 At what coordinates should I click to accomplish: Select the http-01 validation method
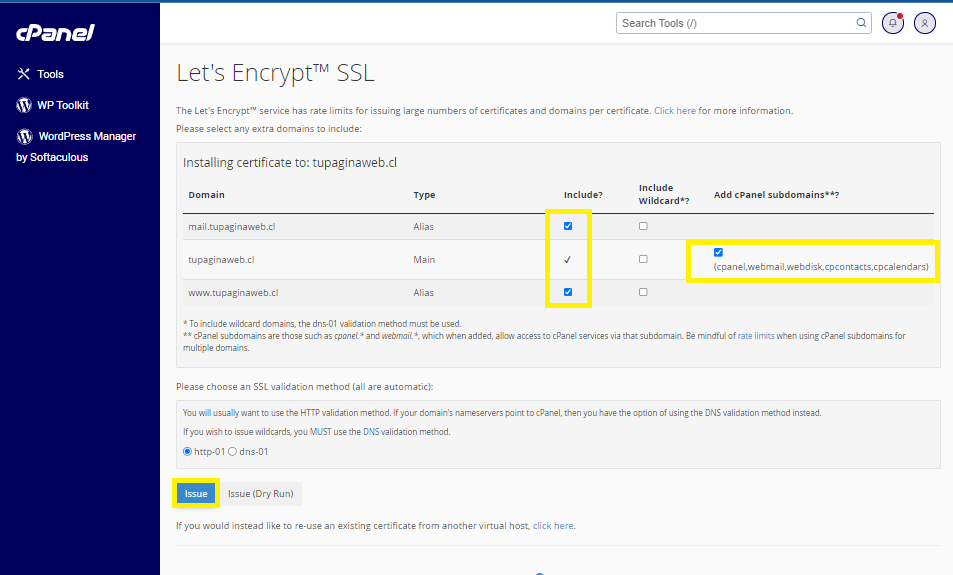pos(187,451)
